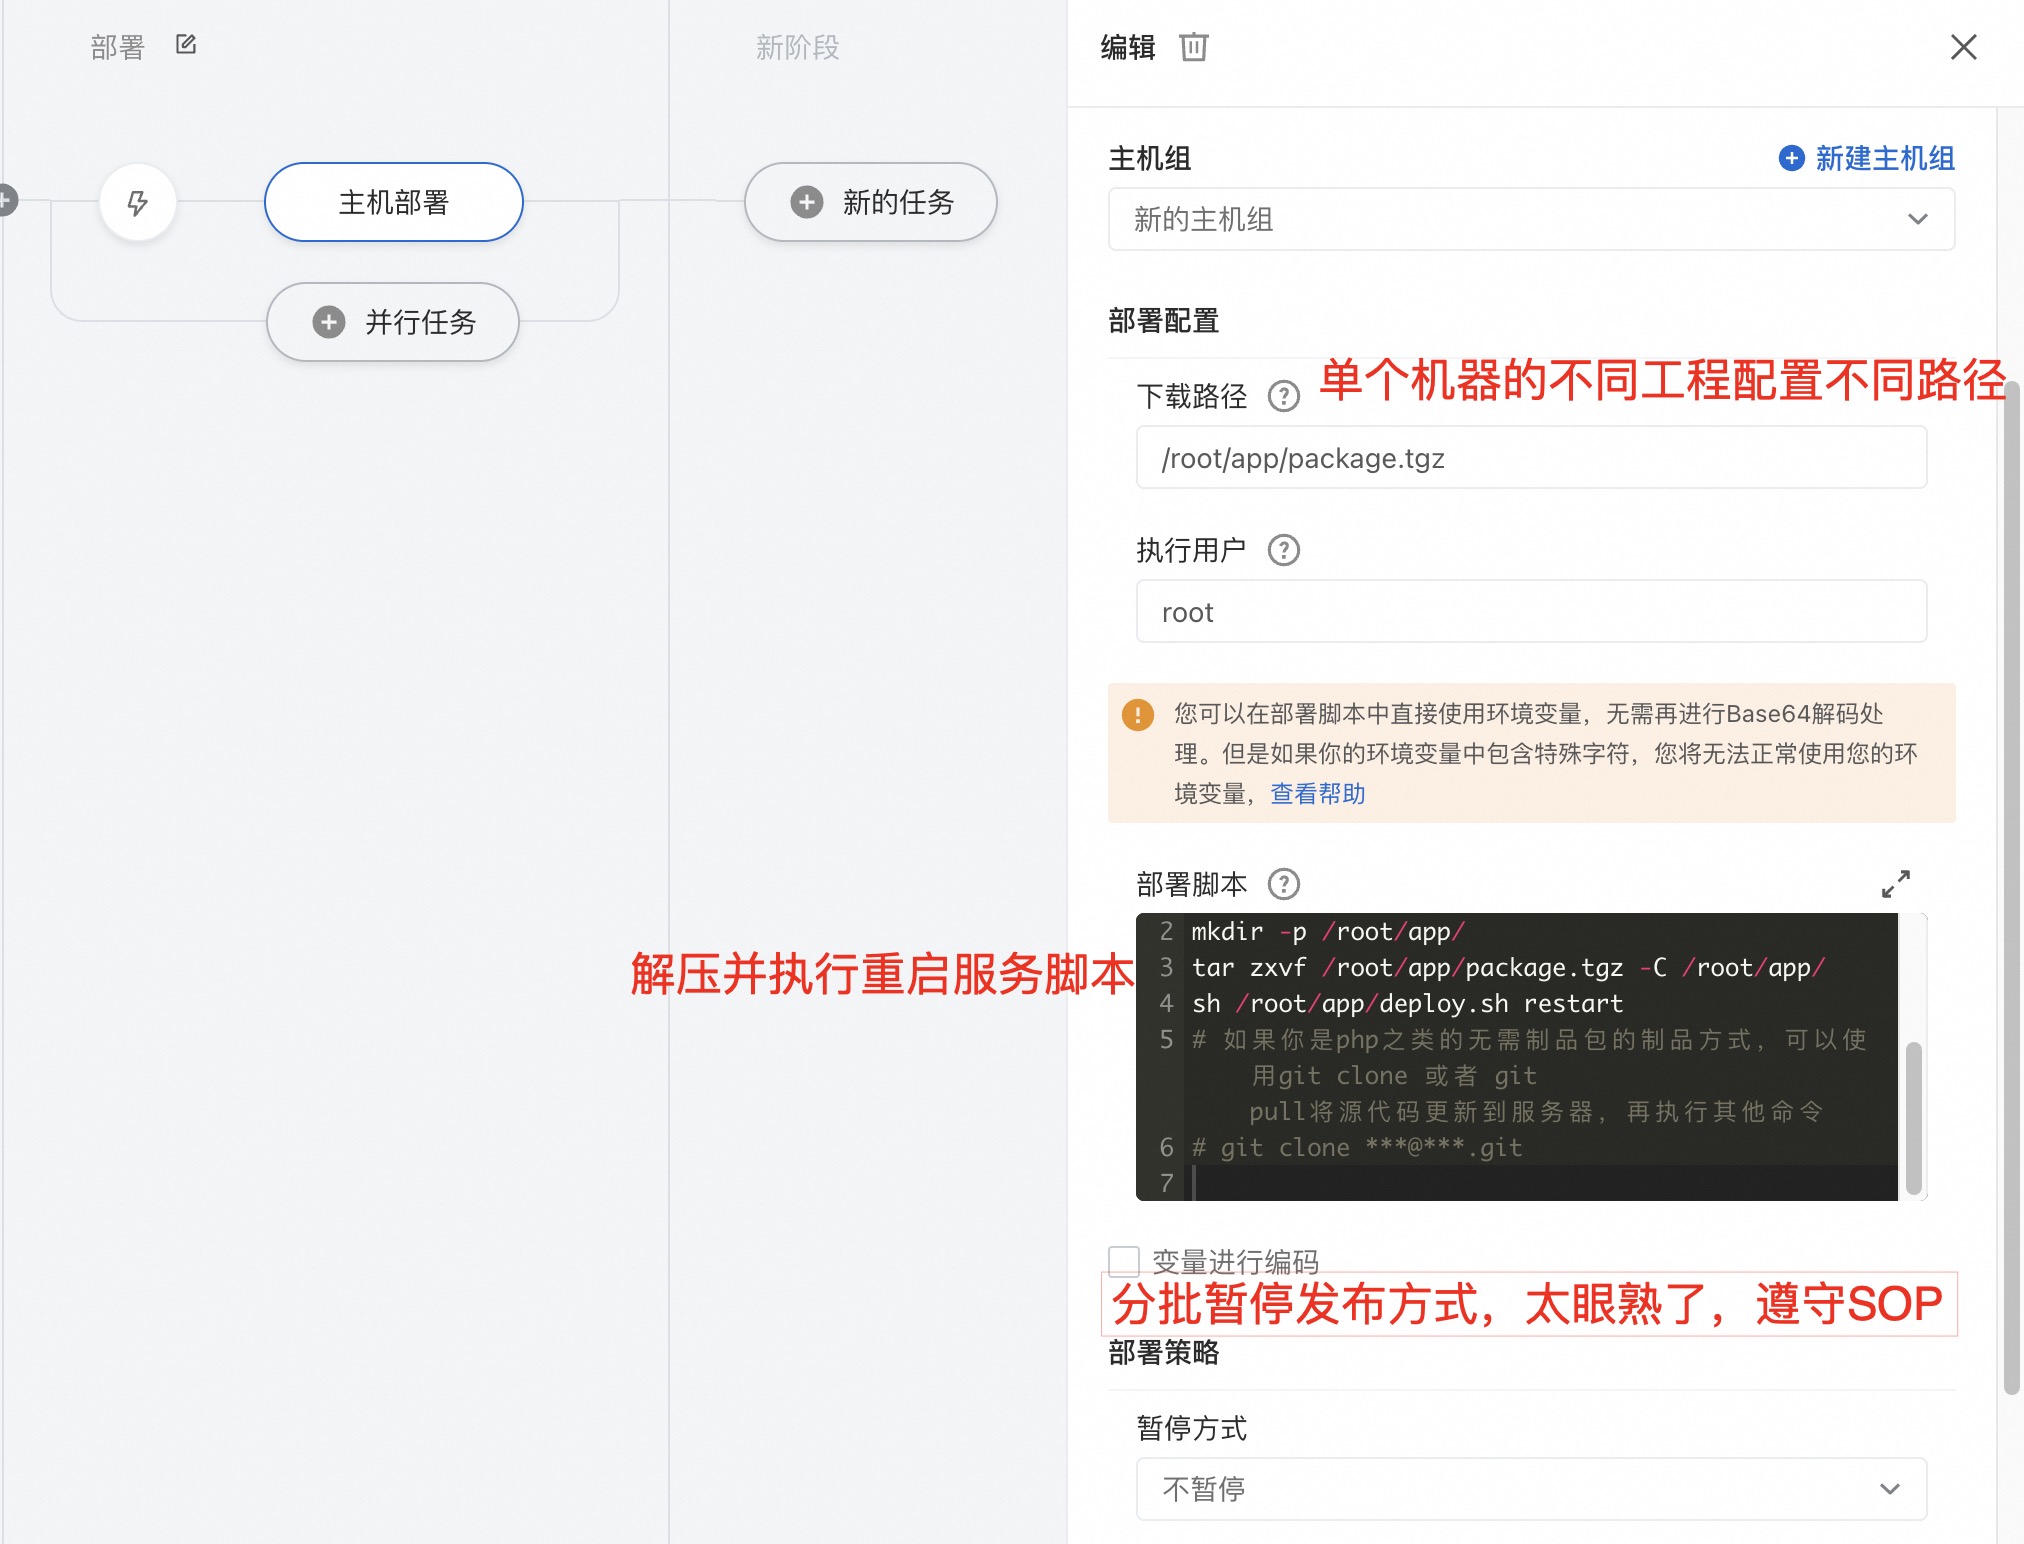Viewport: 2024px width, 1544px height.
Task: Click plus icon on 并行任务
Action: (329, 322)
